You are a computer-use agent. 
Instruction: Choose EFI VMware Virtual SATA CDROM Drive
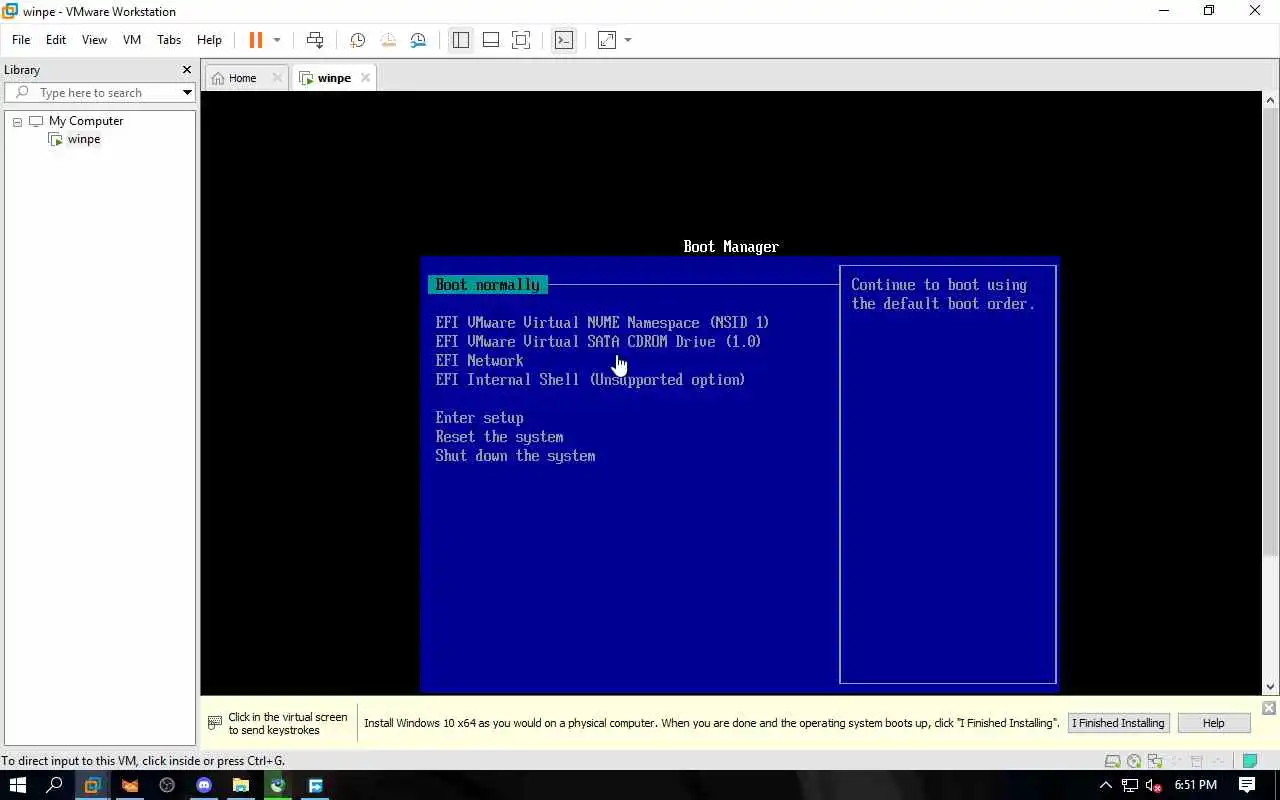pos(598,342)
